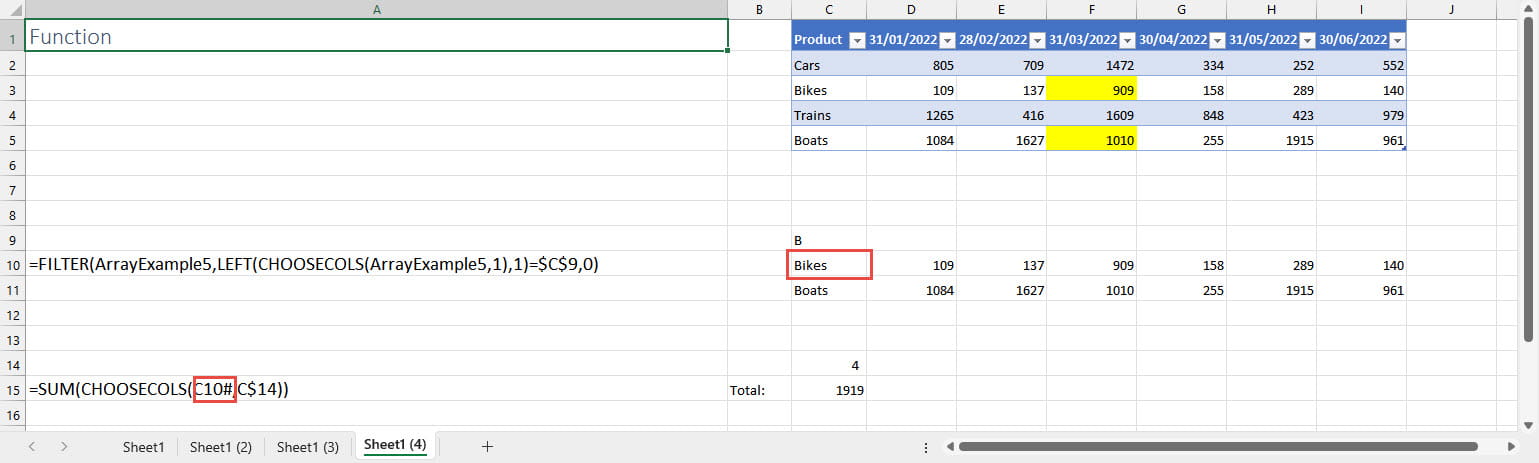The width and height of the screenshot is (1539, 463).
Task: Click the horizontal scrollbar thumb
Action: 1217,447
